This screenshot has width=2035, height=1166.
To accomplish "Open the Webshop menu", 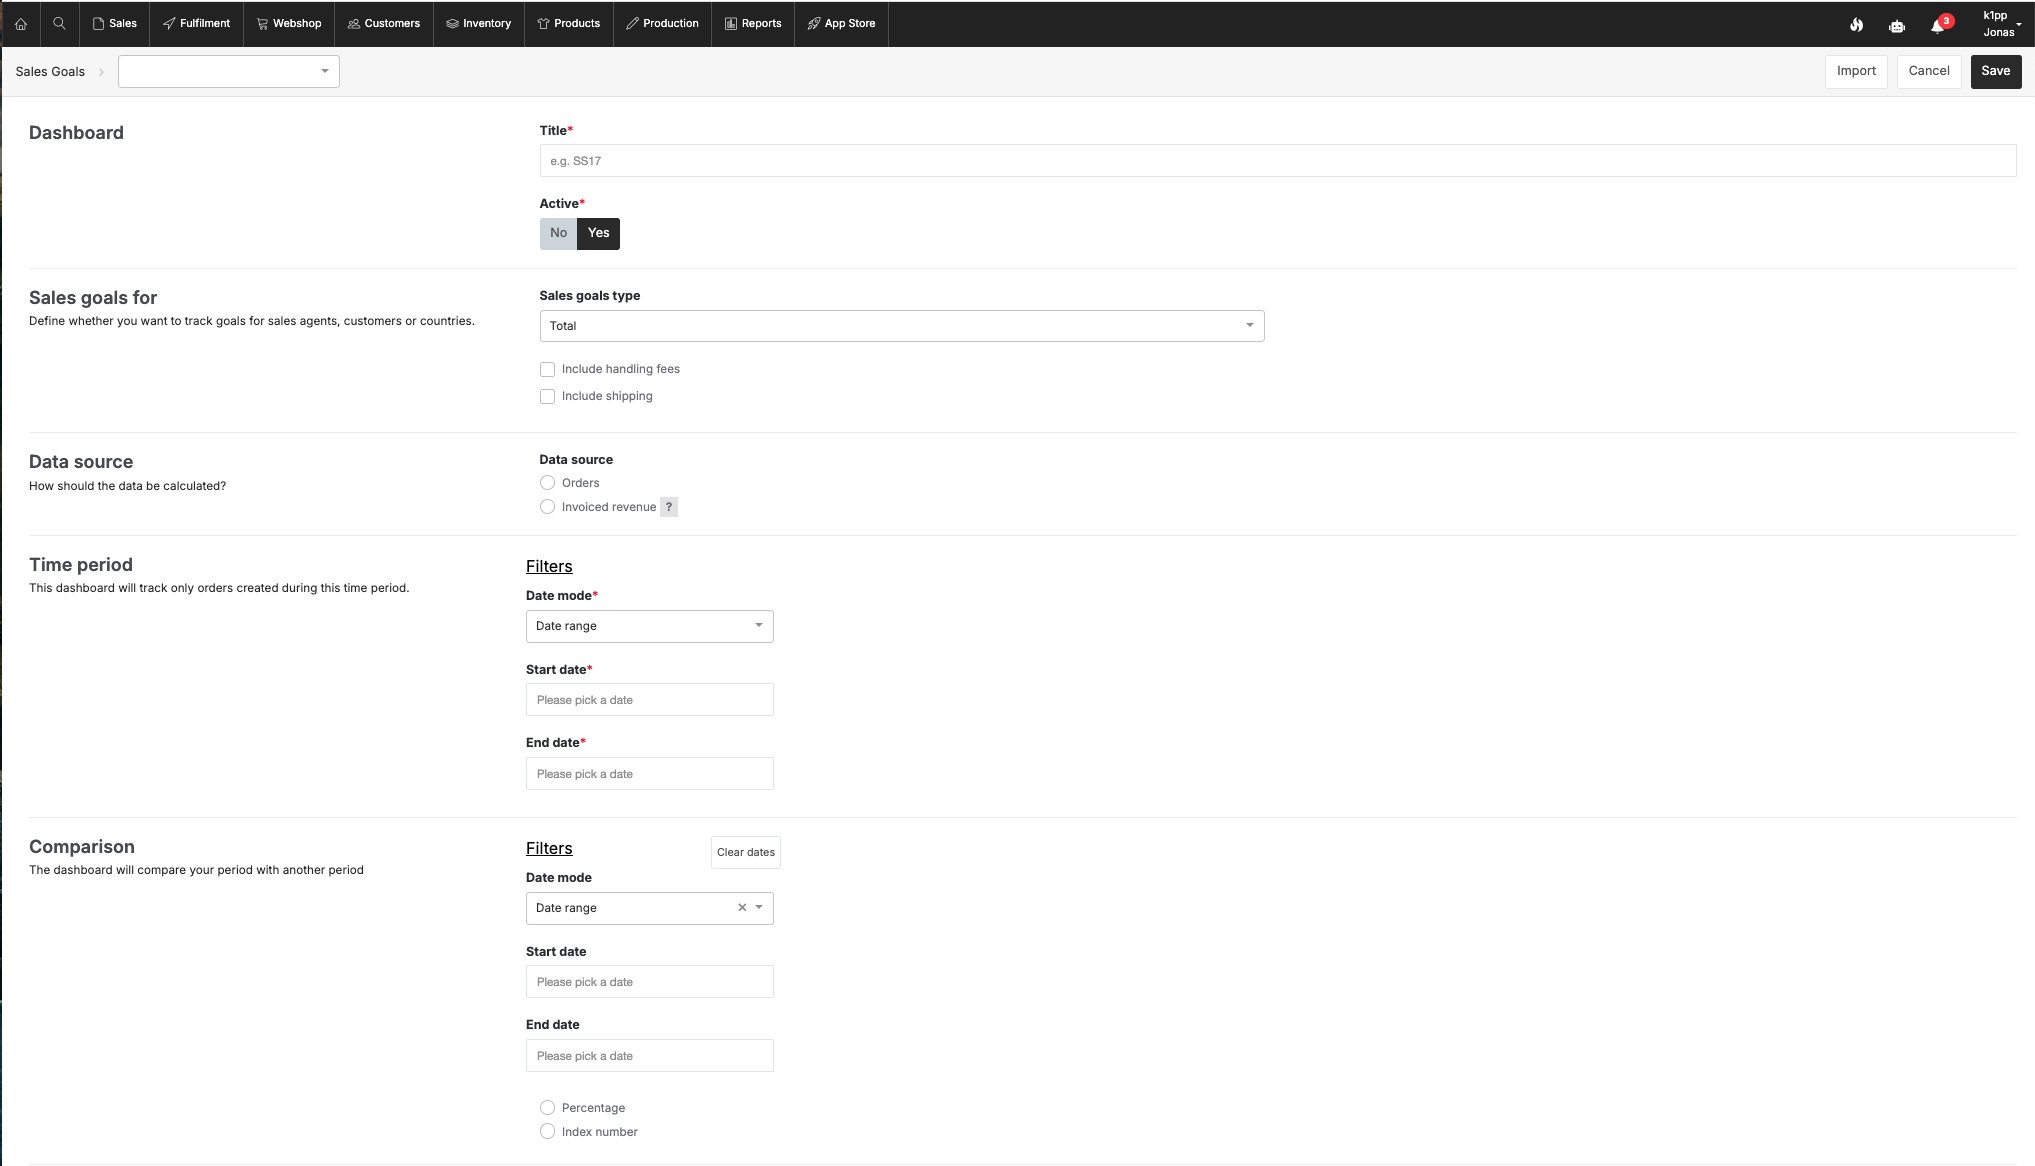I will [x=289, y=24].
